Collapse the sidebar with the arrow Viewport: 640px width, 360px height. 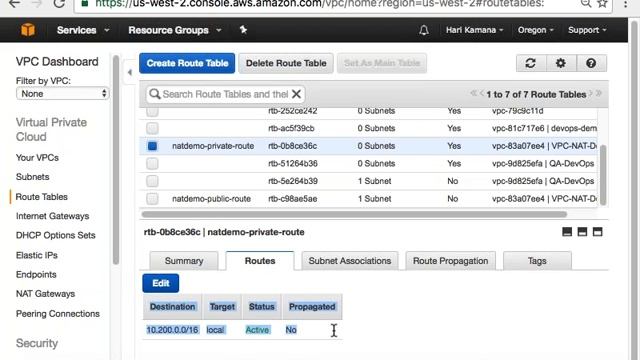pyautogui.click(x=129, y=73)
